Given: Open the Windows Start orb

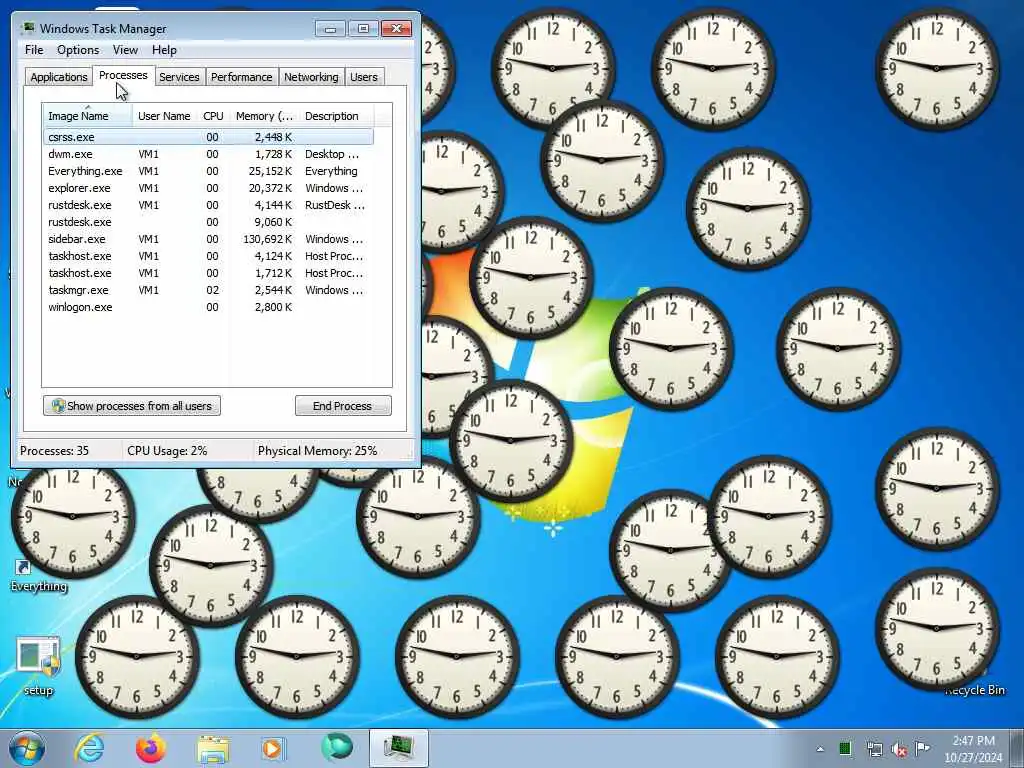Looking at the screenshot, I should tap(26, 748).
